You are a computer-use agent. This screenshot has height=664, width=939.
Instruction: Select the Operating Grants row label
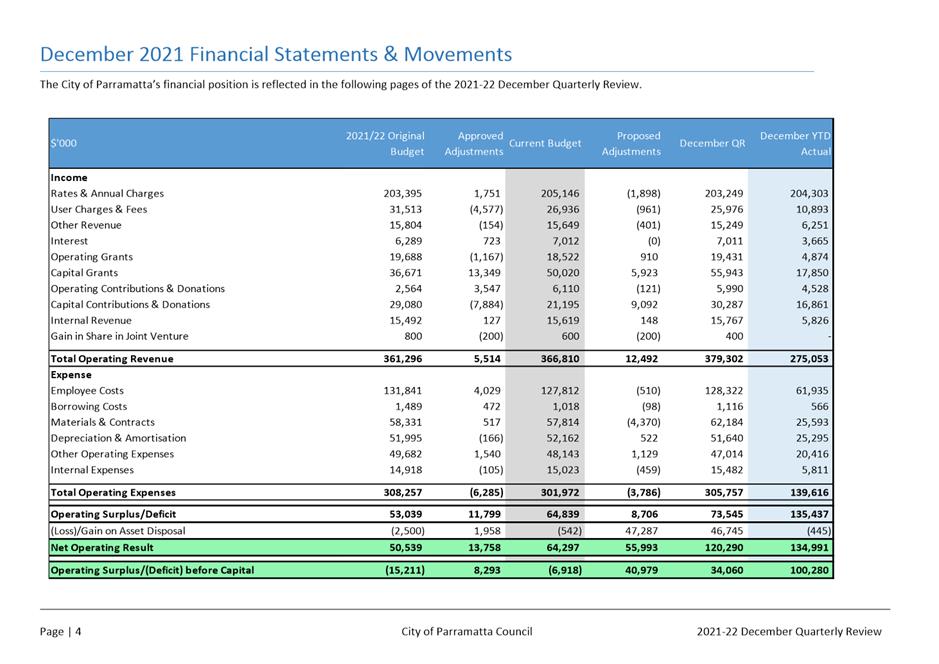point(92,257)
